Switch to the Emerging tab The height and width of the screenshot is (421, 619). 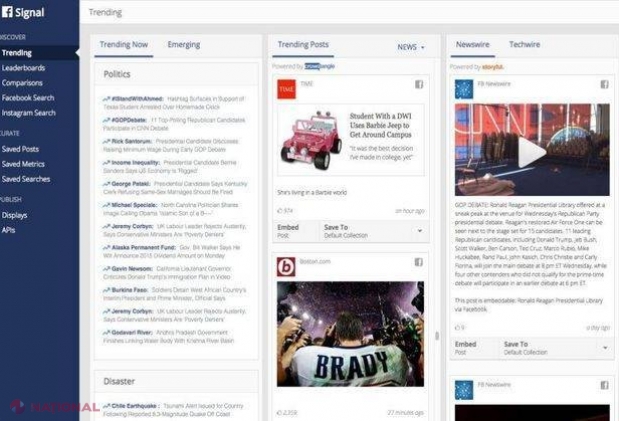(184, 45)
